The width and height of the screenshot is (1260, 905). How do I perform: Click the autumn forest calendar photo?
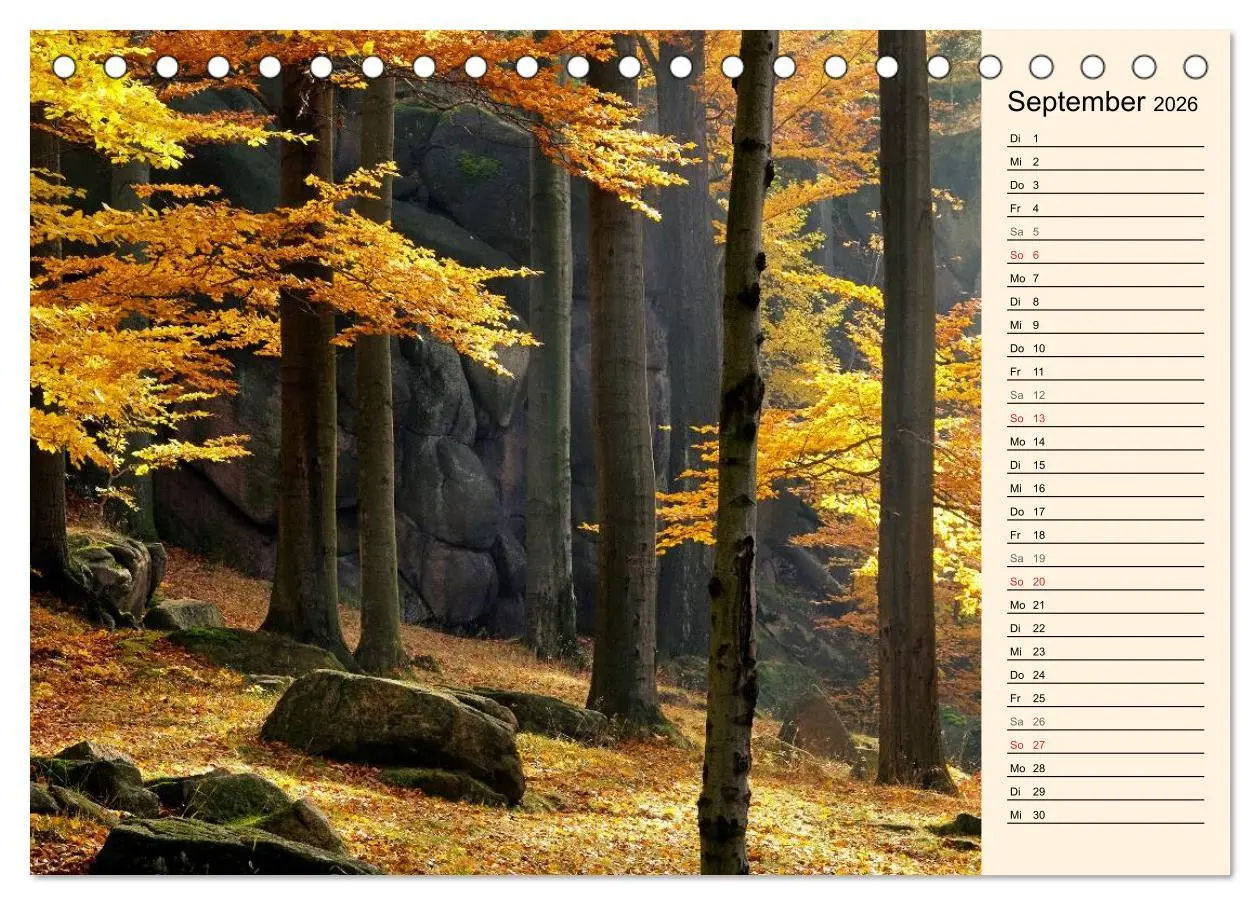[505, 452]
